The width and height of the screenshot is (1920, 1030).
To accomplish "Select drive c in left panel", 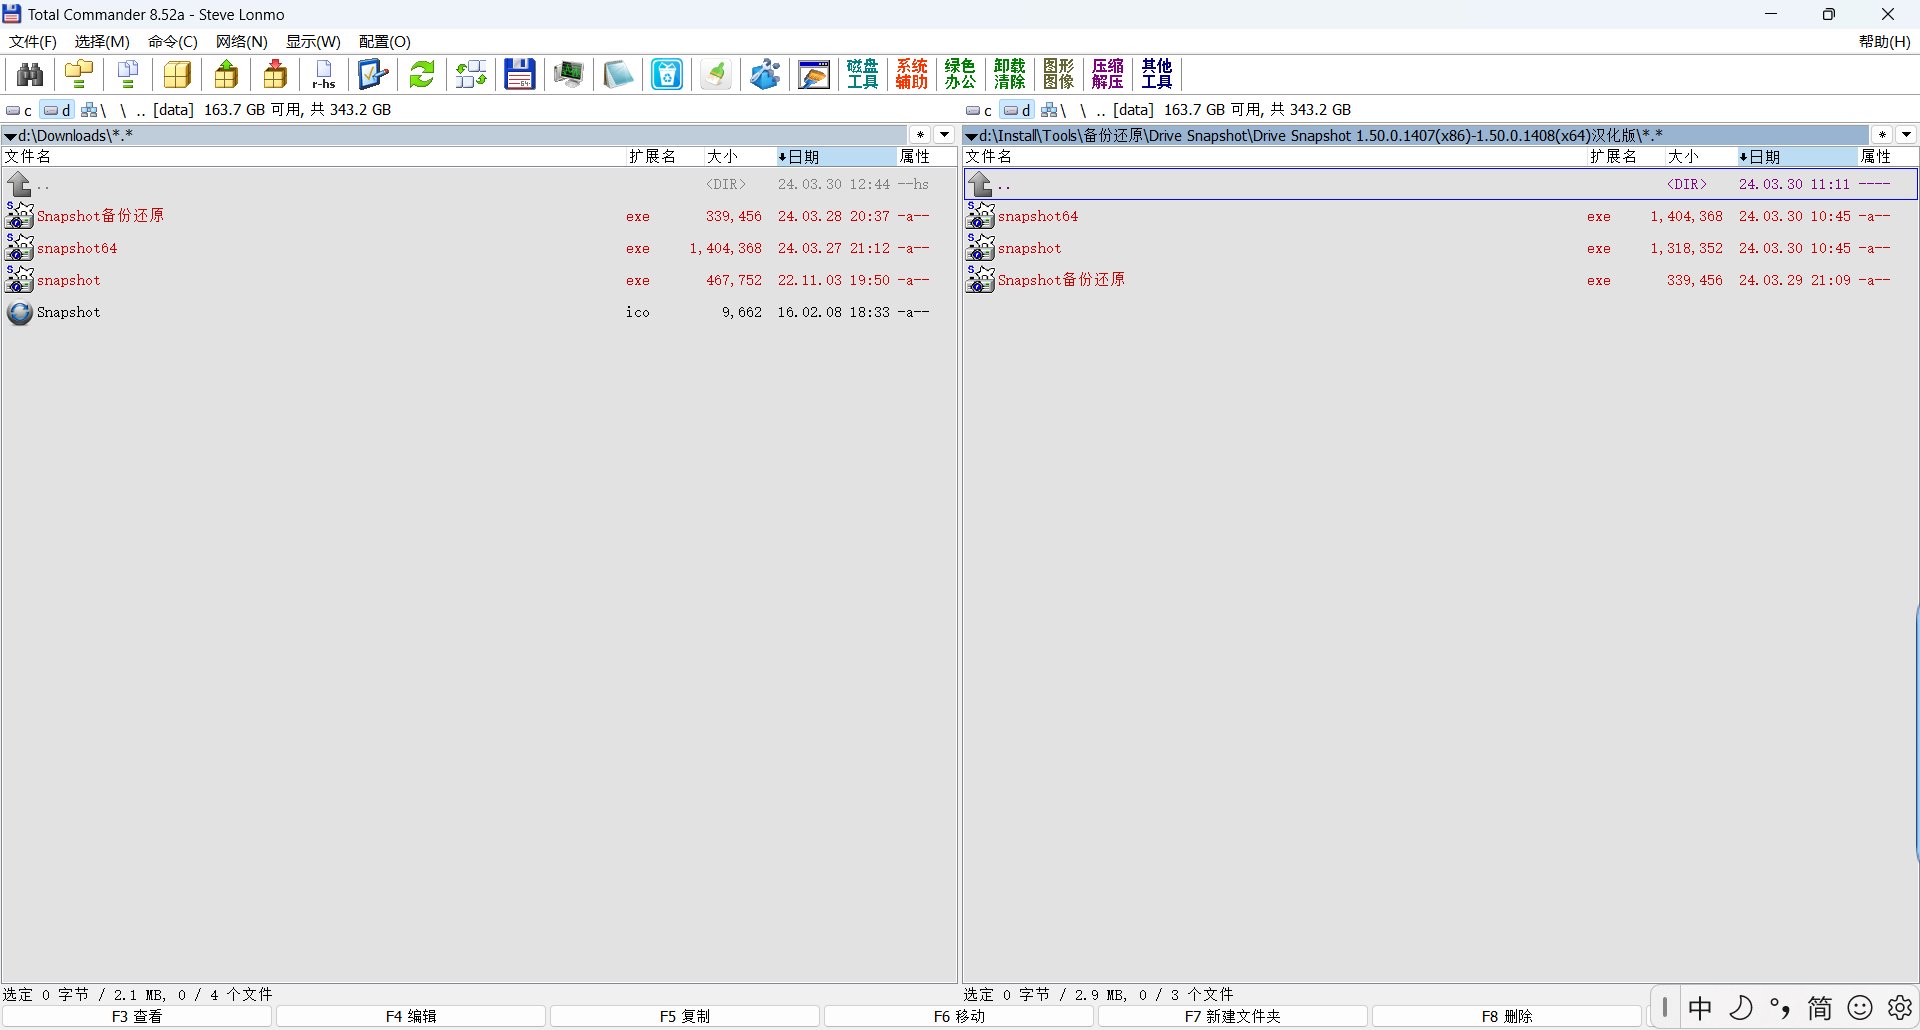I will tap(19, 110).
